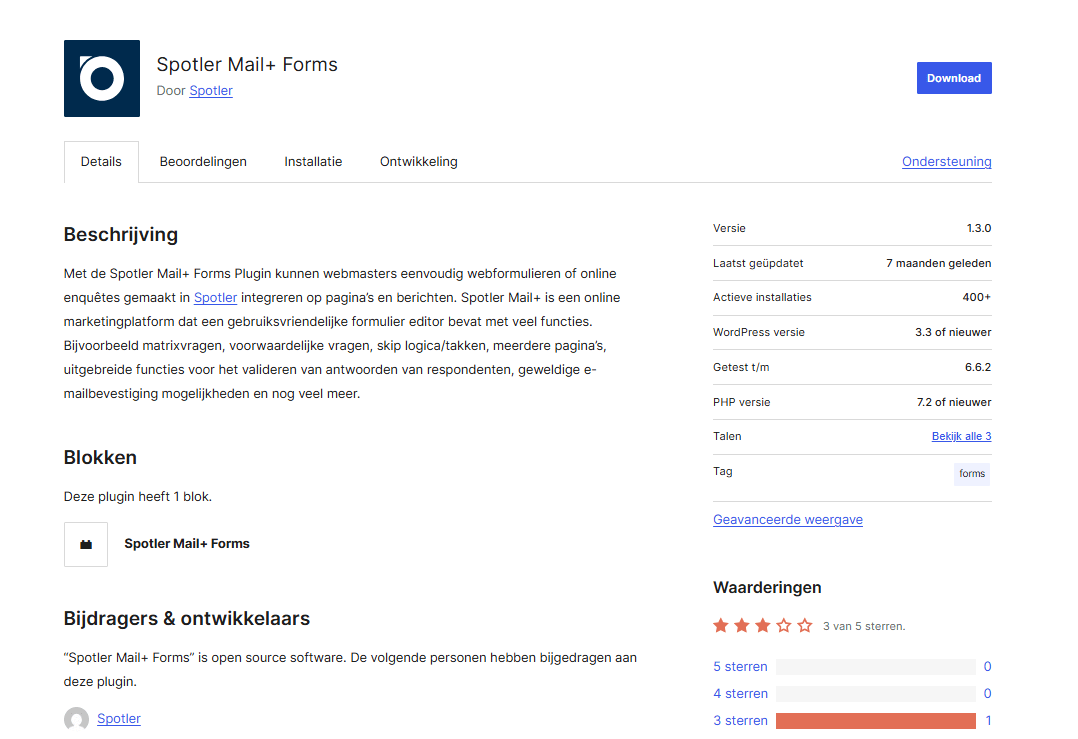Click the '7 maanden geleden' value
Viewport: 1078px width, 739px height.
coord(938,263)
